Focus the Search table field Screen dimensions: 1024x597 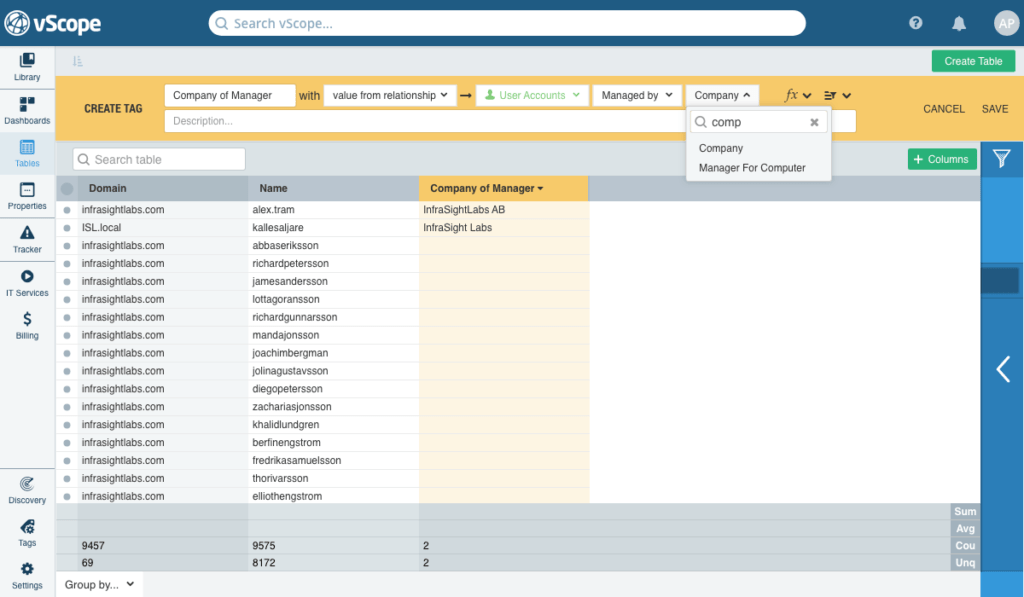159,159
